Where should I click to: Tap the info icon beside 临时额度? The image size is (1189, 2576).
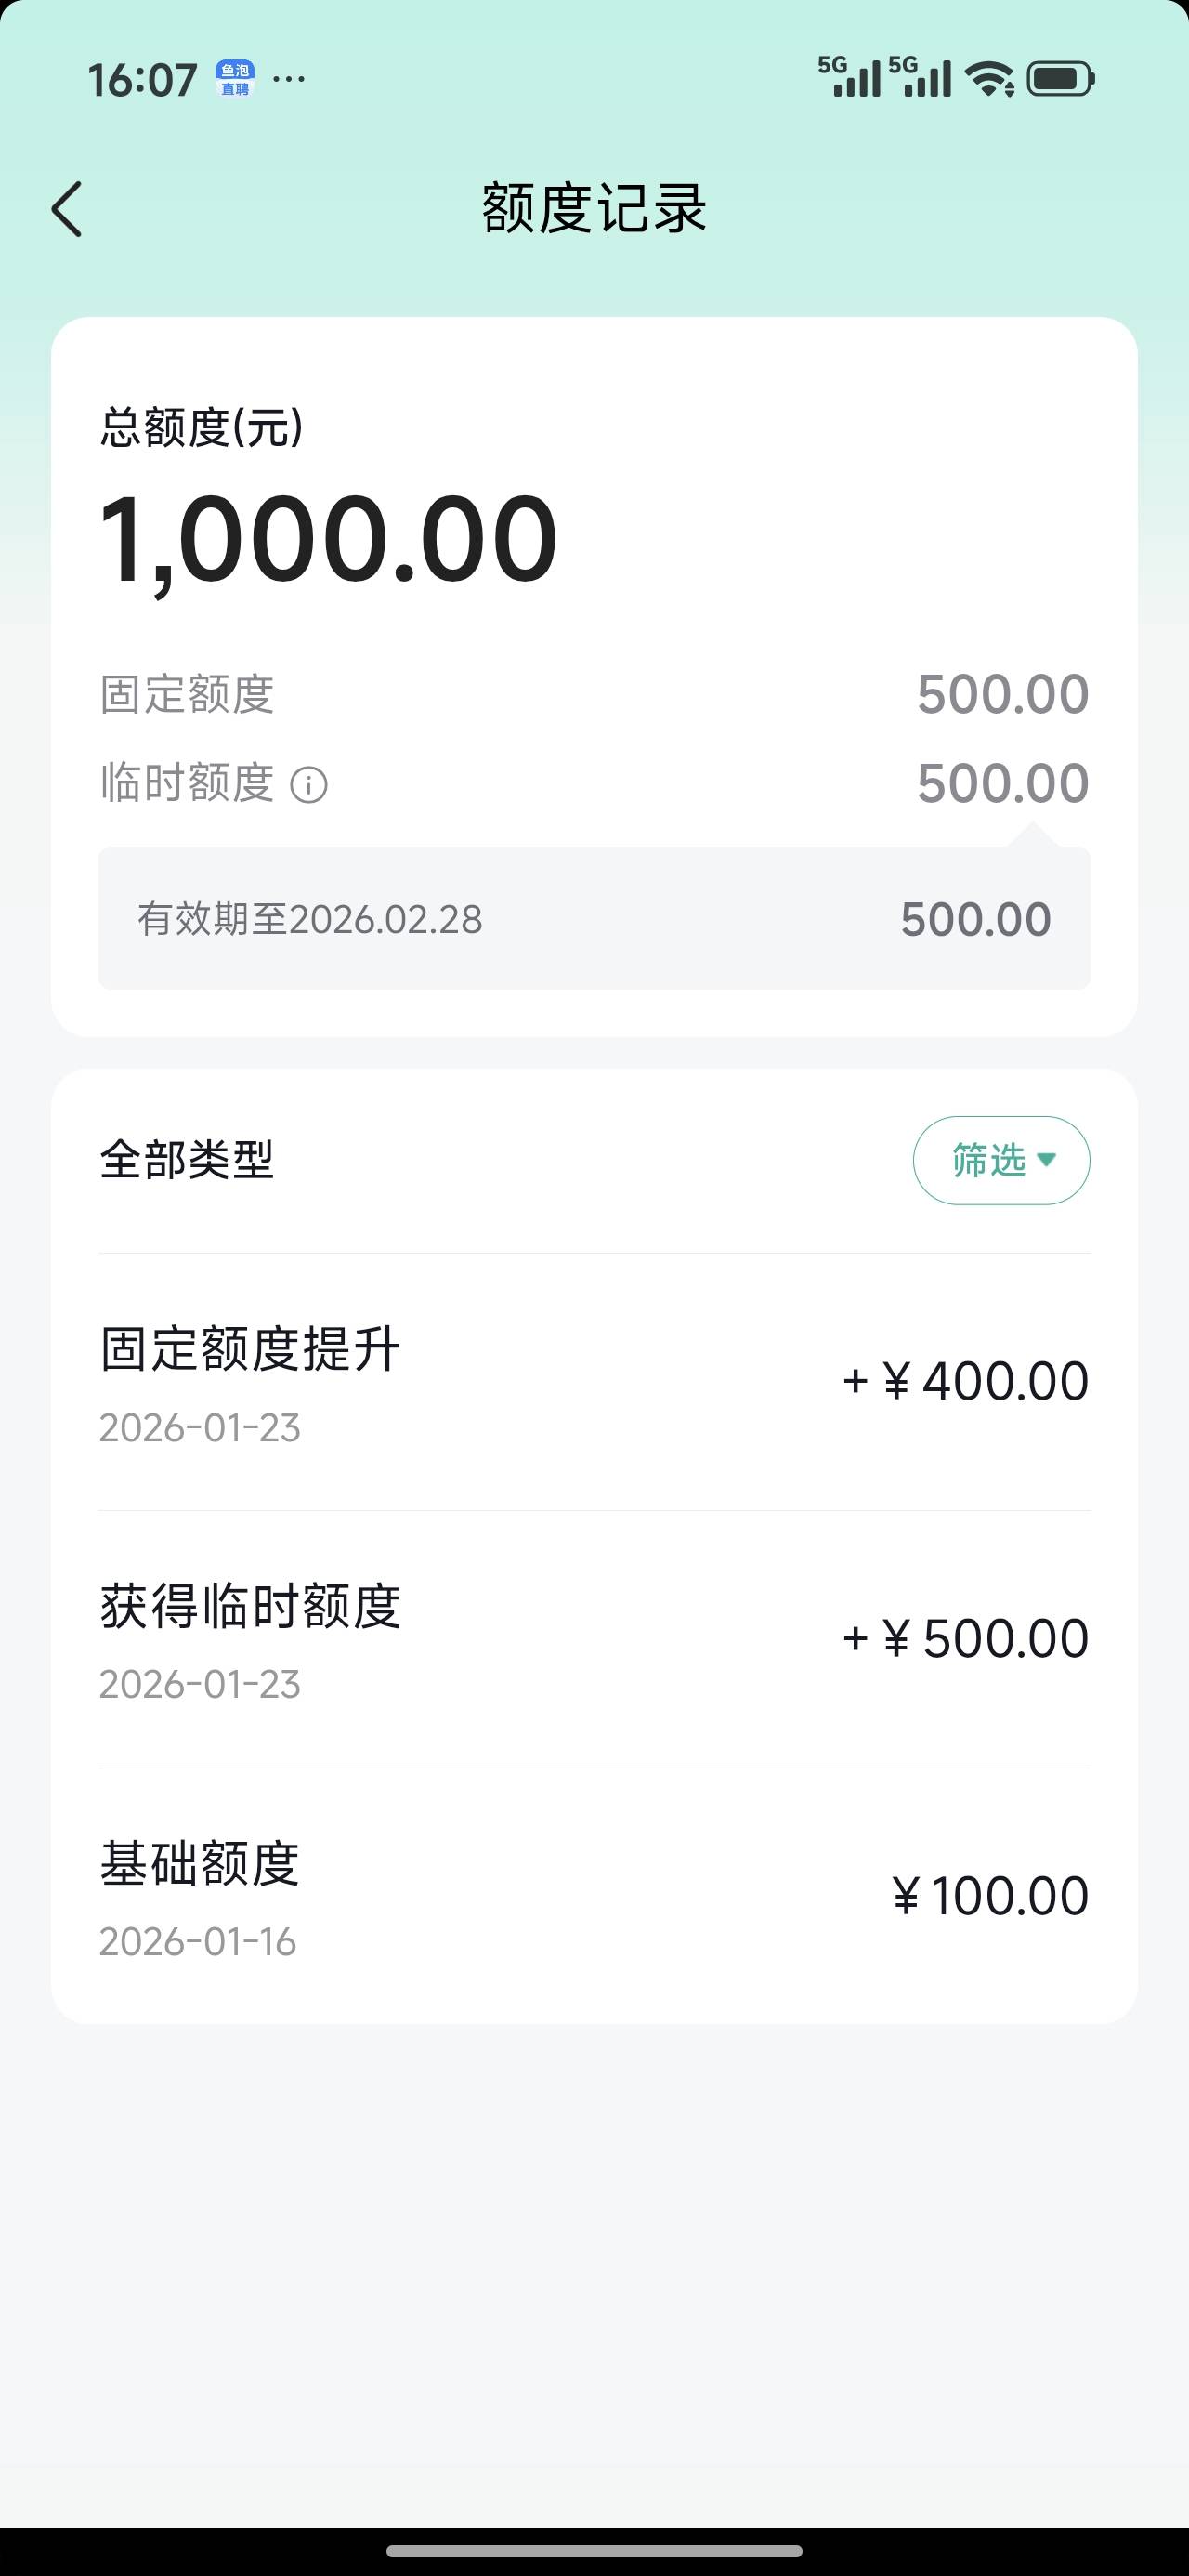coord(309,785)
